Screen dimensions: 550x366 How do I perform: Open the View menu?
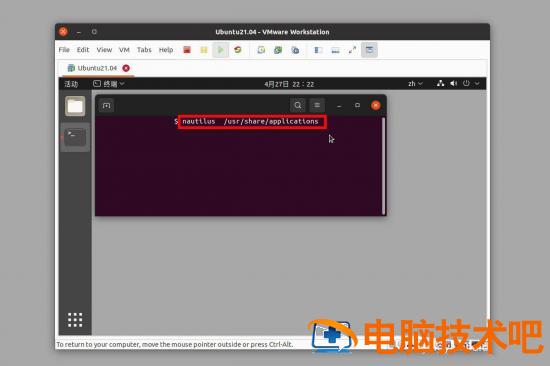tap(104, 50)
